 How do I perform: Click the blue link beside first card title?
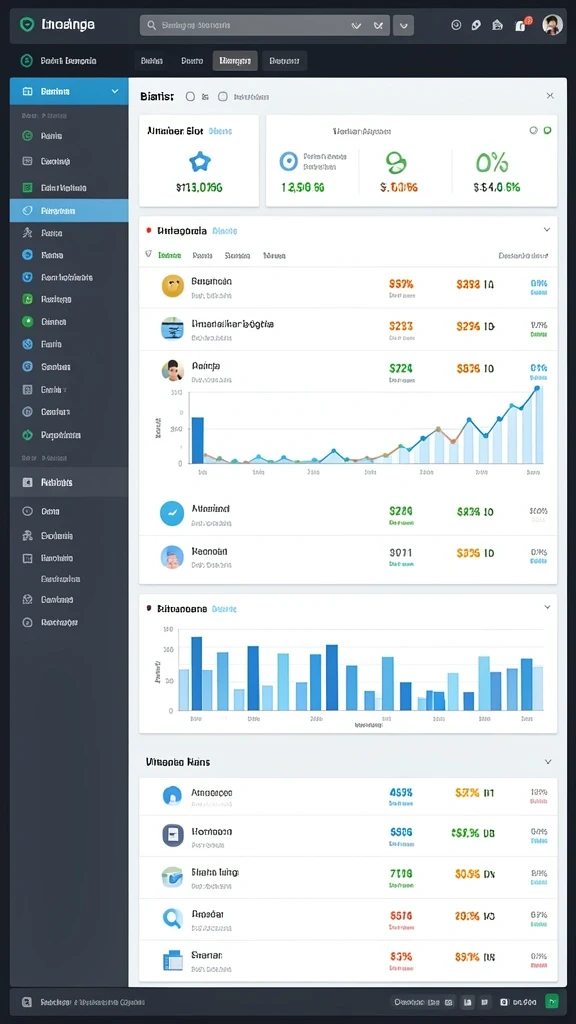tap(220, 131)
